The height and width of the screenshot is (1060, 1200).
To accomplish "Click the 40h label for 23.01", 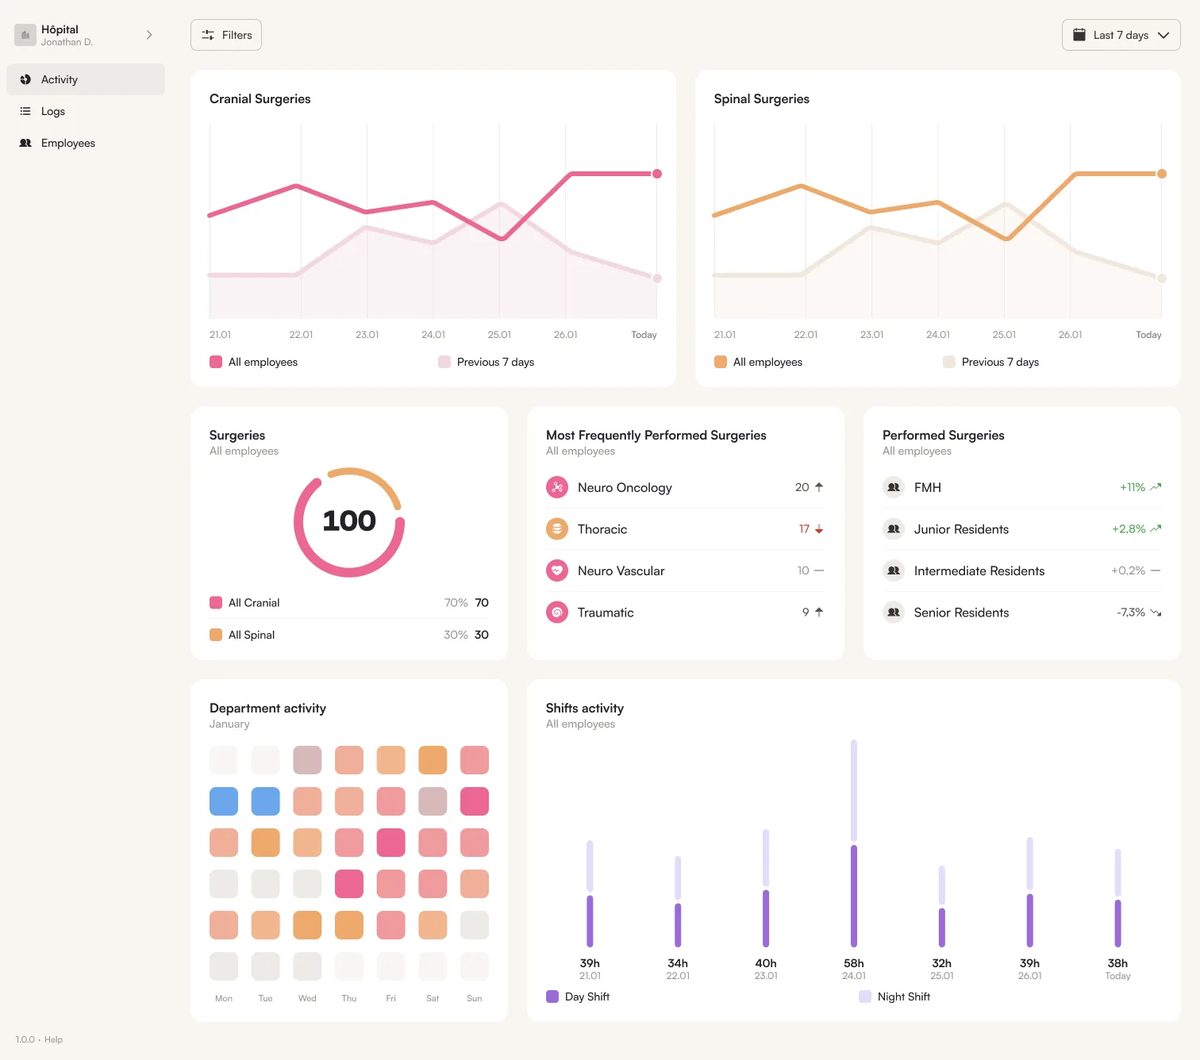I will tap(766, 963).
